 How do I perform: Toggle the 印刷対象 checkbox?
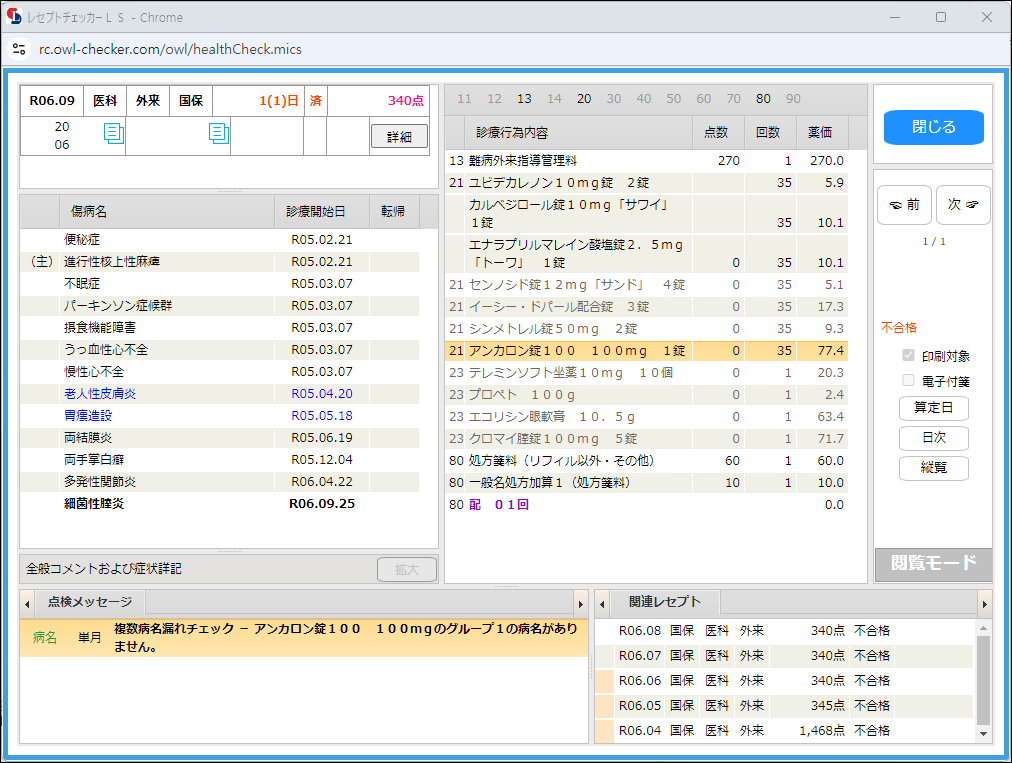(909, 356)
